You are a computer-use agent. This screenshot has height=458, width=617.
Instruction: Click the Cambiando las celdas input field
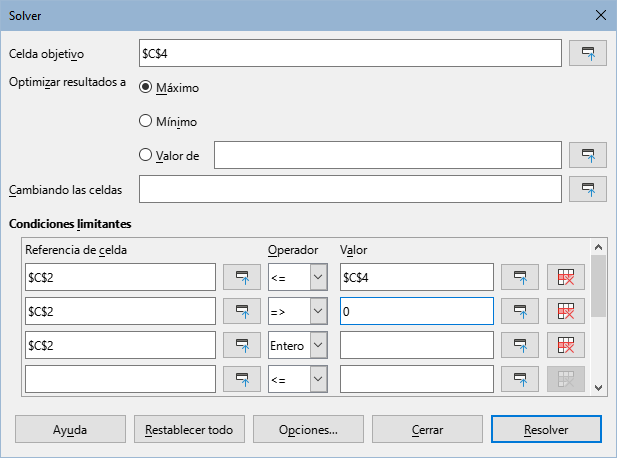click(350, 189)
